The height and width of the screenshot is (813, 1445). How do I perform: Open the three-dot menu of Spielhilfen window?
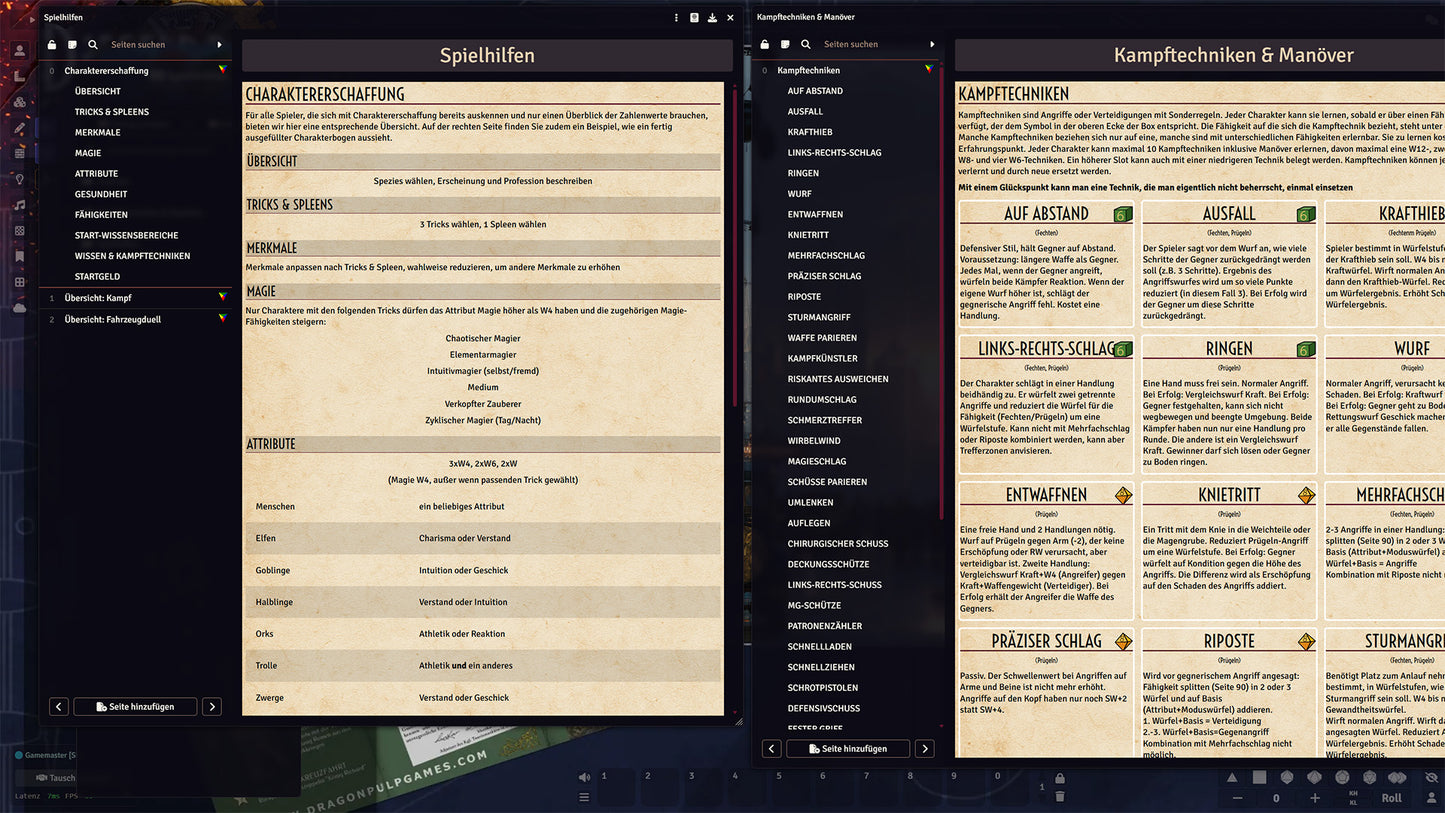pyautogui.click(x=676, y=18)
